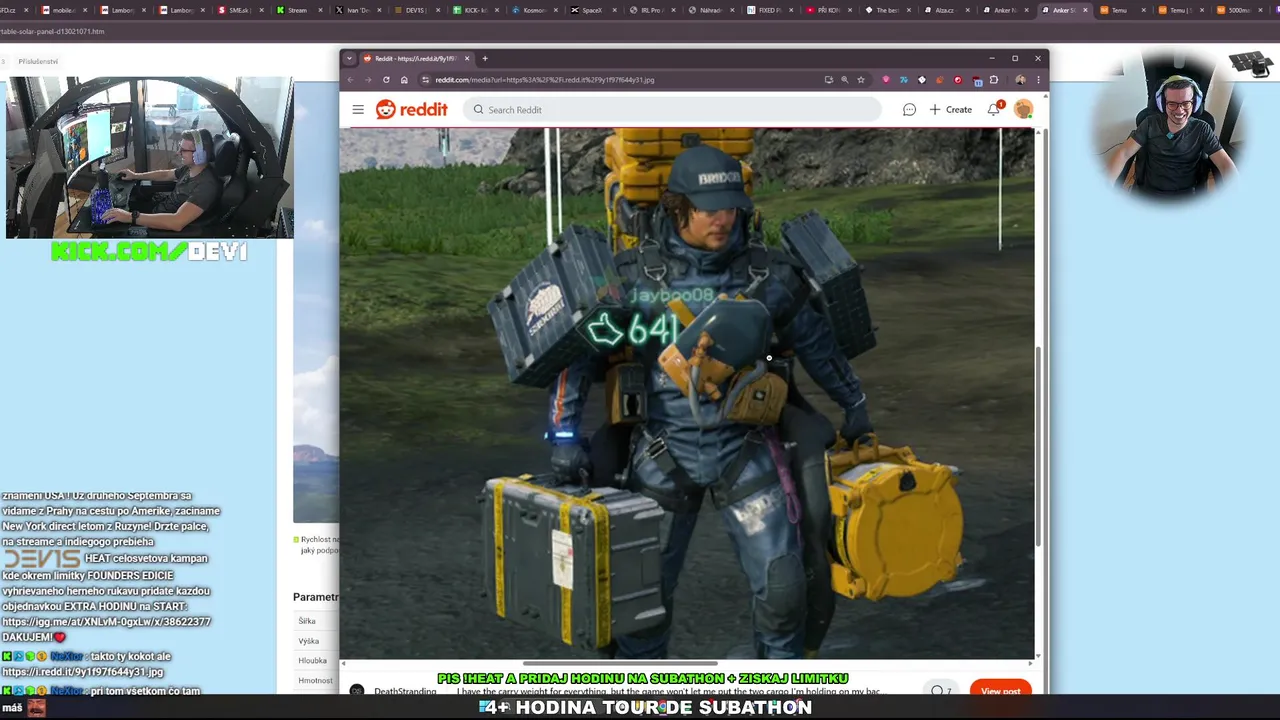Click the red circular extension icon

[x=958, y=80]
